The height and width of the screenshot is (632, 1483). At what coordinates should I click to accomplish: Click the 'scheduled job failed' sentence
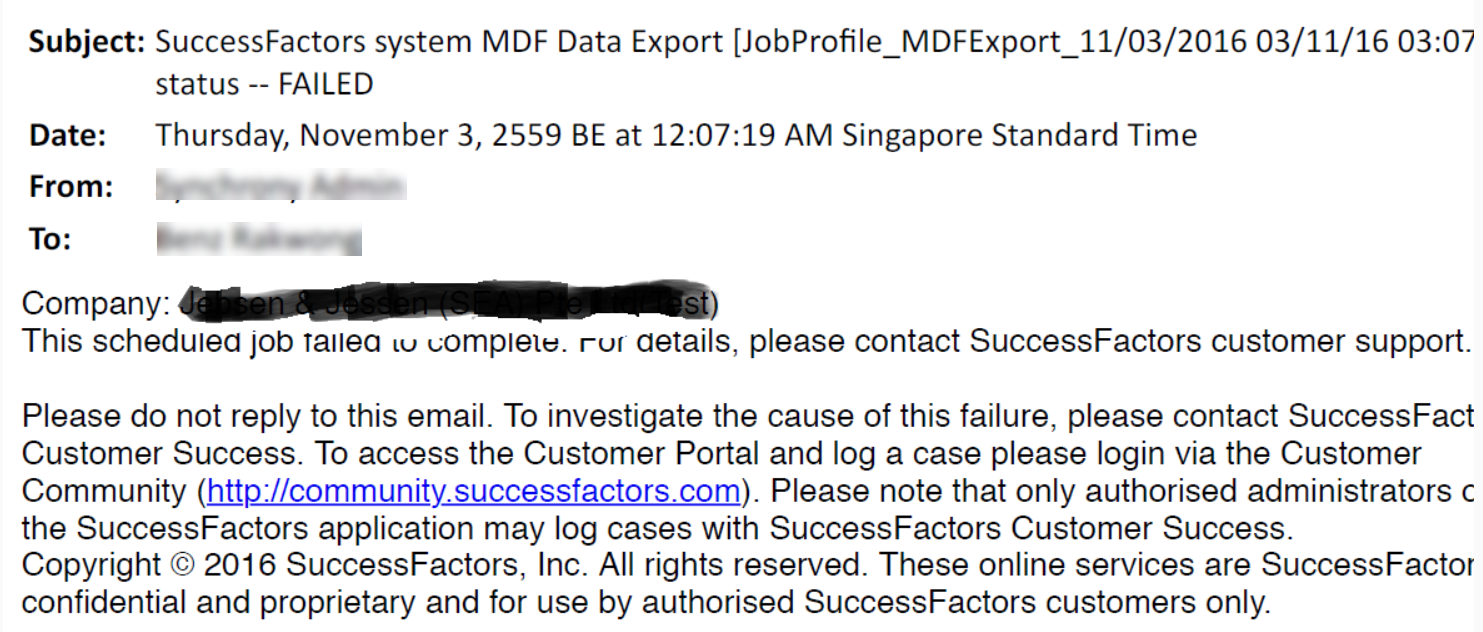(x=745, y=341)
